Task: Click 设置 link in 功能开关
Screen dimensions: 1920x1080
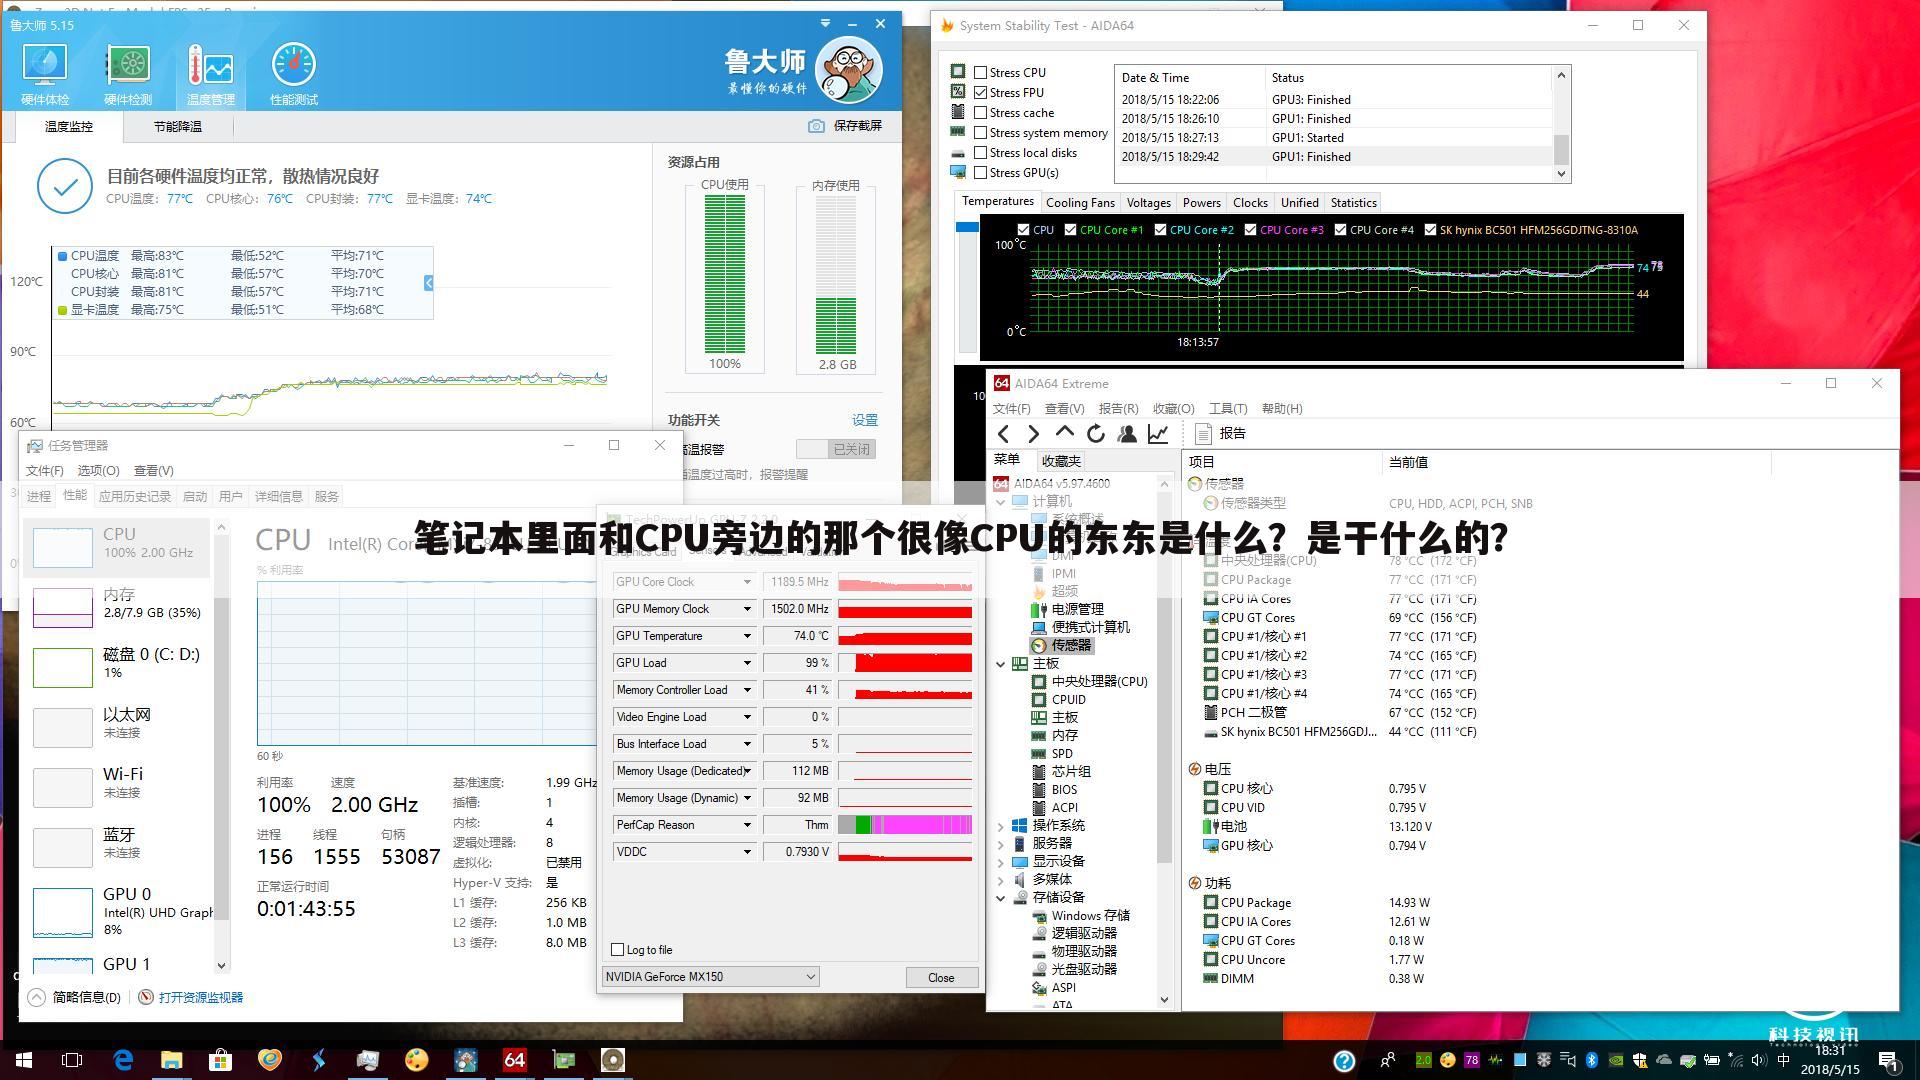Action: click(865, 421)
